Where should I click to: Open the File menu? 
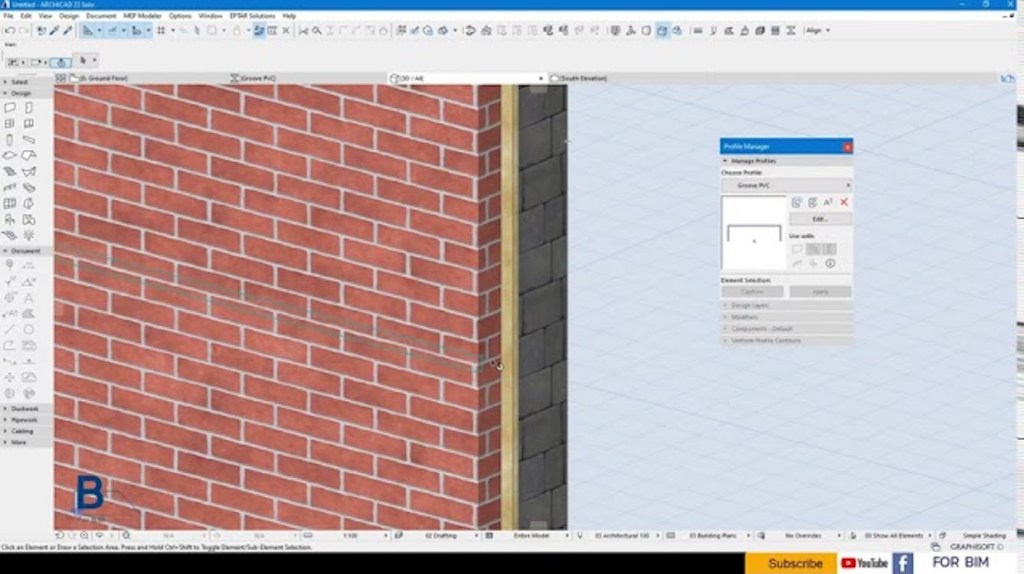(8, 16)
